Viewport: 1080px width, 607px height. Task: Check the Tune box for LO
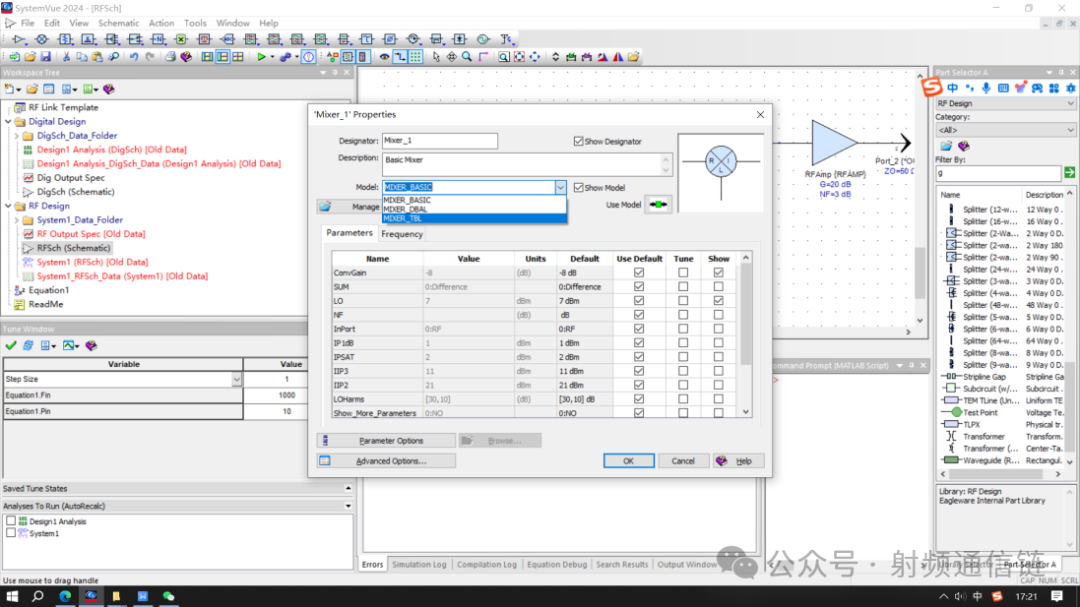click(683, 301)
